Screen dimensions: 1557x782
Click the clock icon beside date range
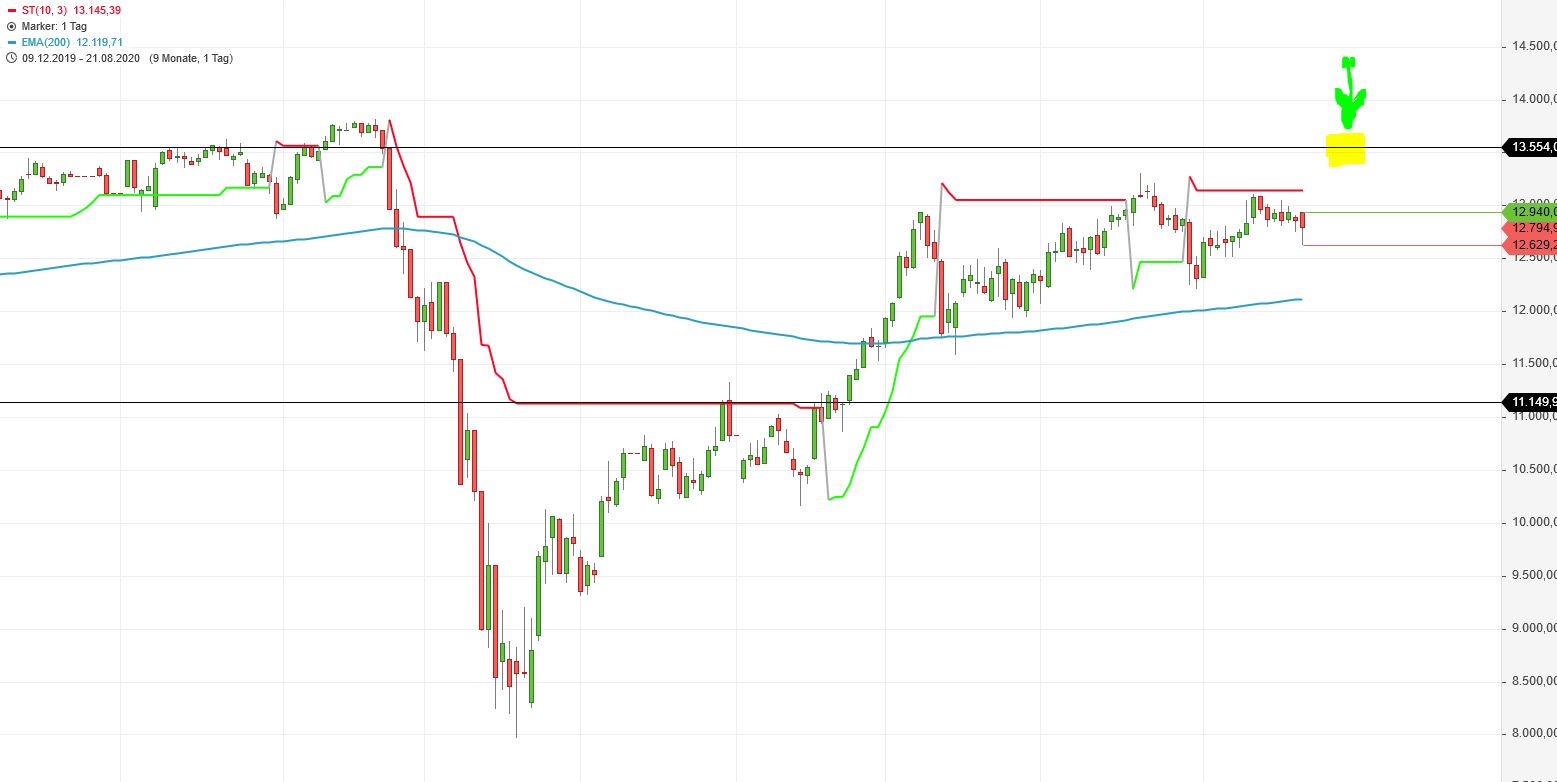coord(11,58)
